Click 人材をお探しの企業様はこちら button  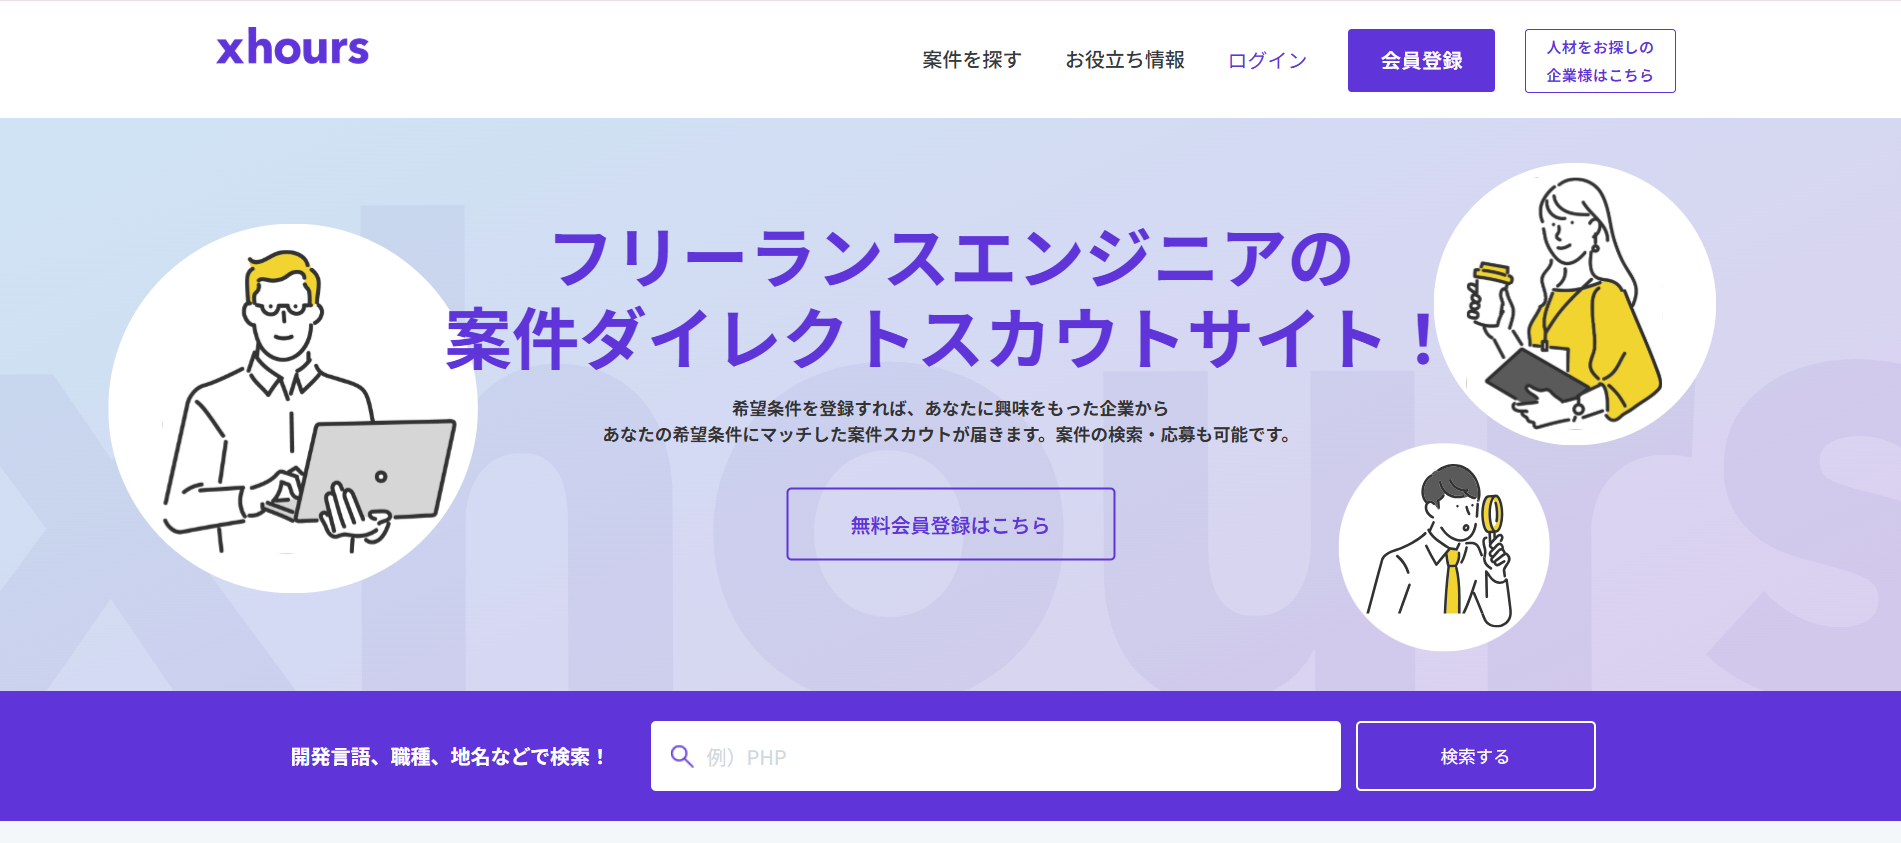pos(1599,61)
